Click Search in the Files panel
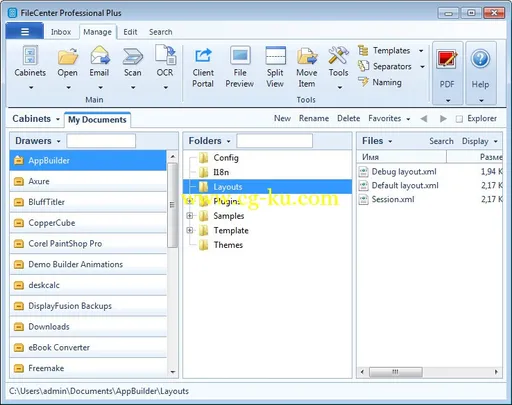This screenshot has height=405, width=512. pyautogui.click(x=441, y=141)
